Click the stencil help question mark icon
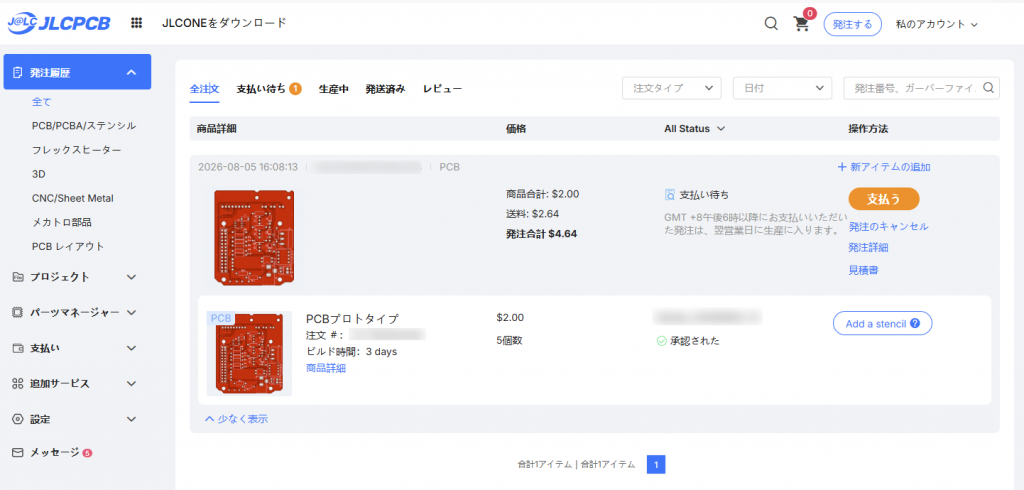Screen dimensions: 1024x490 915,323
